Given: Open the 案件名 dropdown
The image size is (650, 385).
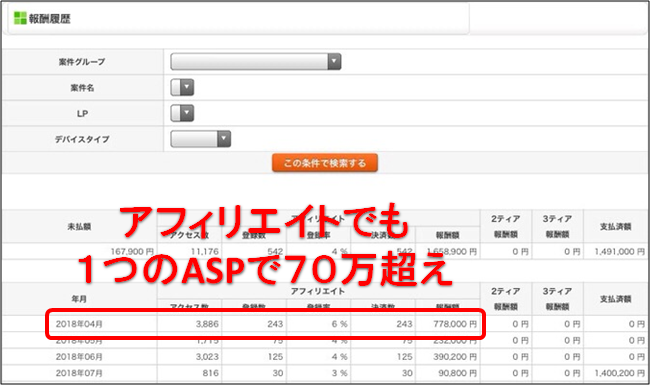Looking at the screenshot, I should [x=182, y=87].
